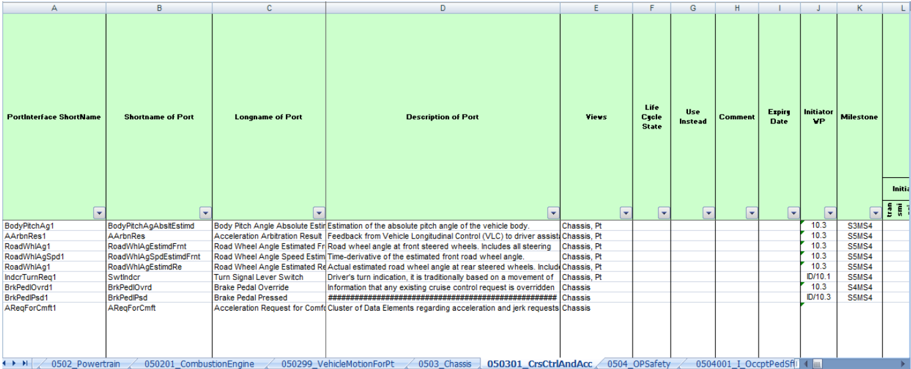Select Initiator VP cell ID/10.1

819,277
